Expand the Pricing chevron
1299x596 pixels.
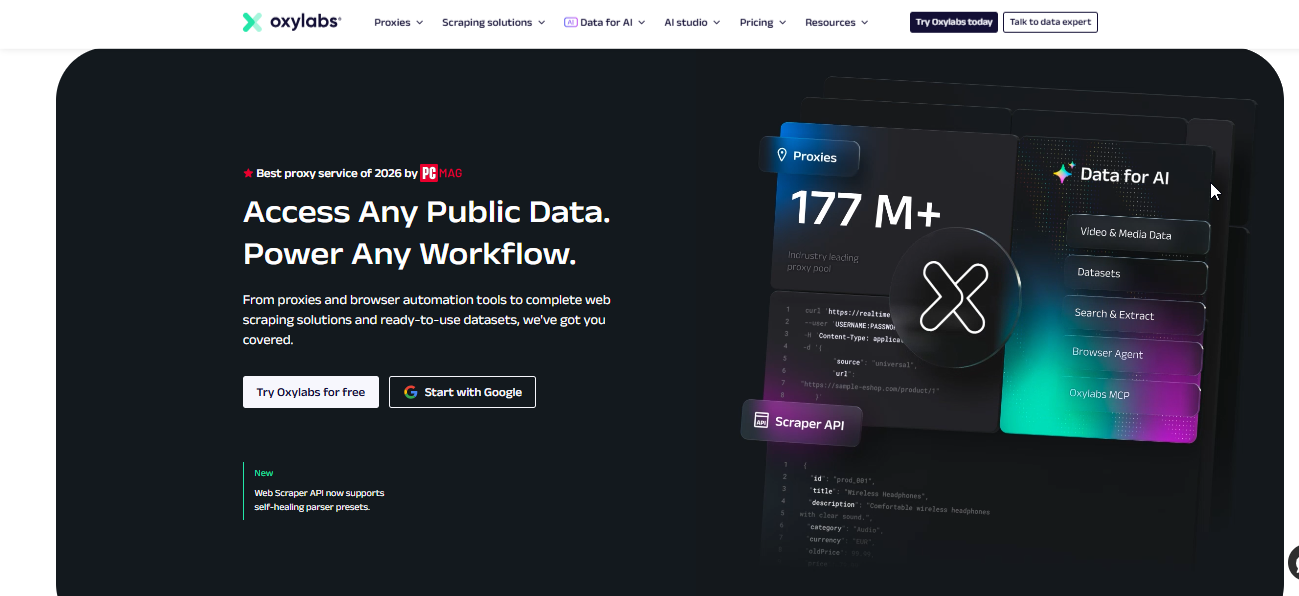coord(782,22)
